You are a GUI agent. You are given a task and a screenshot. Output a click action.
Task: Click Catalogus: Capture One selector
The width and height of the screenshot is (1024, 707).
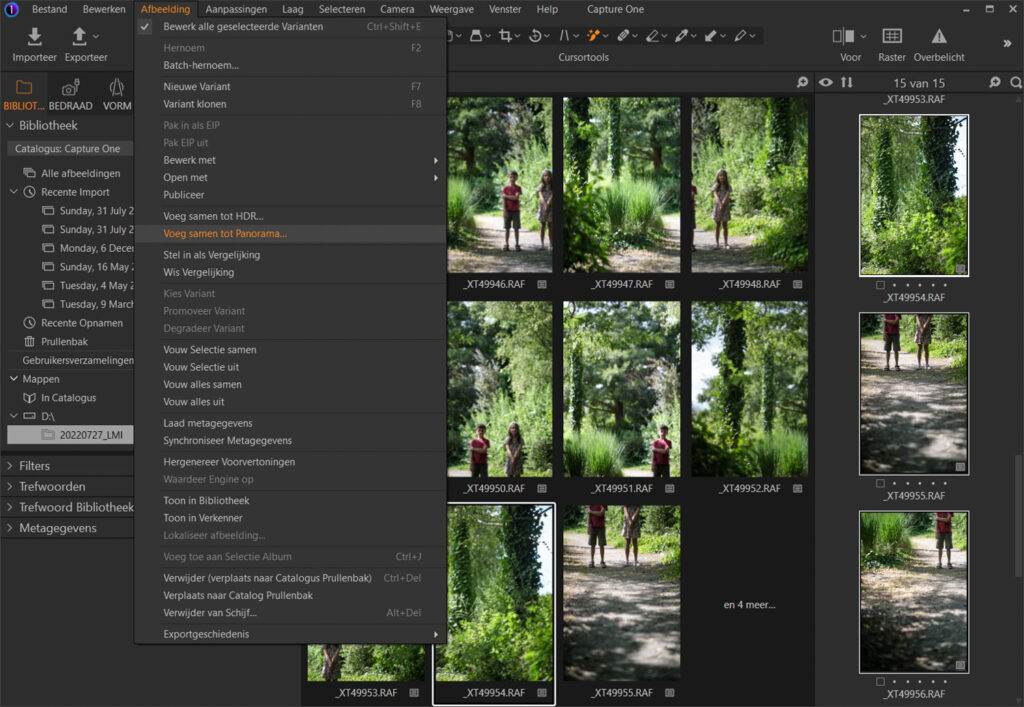pos(70,149)
